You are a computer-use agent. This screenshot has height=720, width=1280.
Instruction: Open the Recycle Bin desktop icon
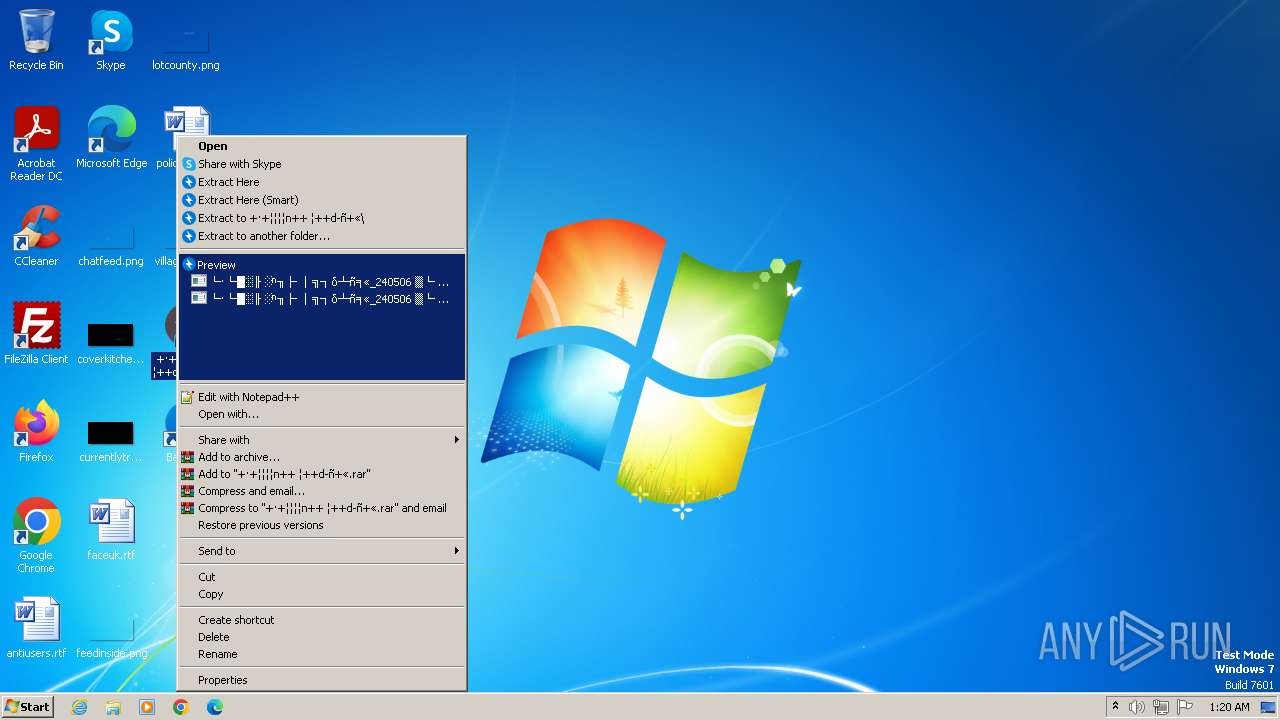click(x=36, y=40)
